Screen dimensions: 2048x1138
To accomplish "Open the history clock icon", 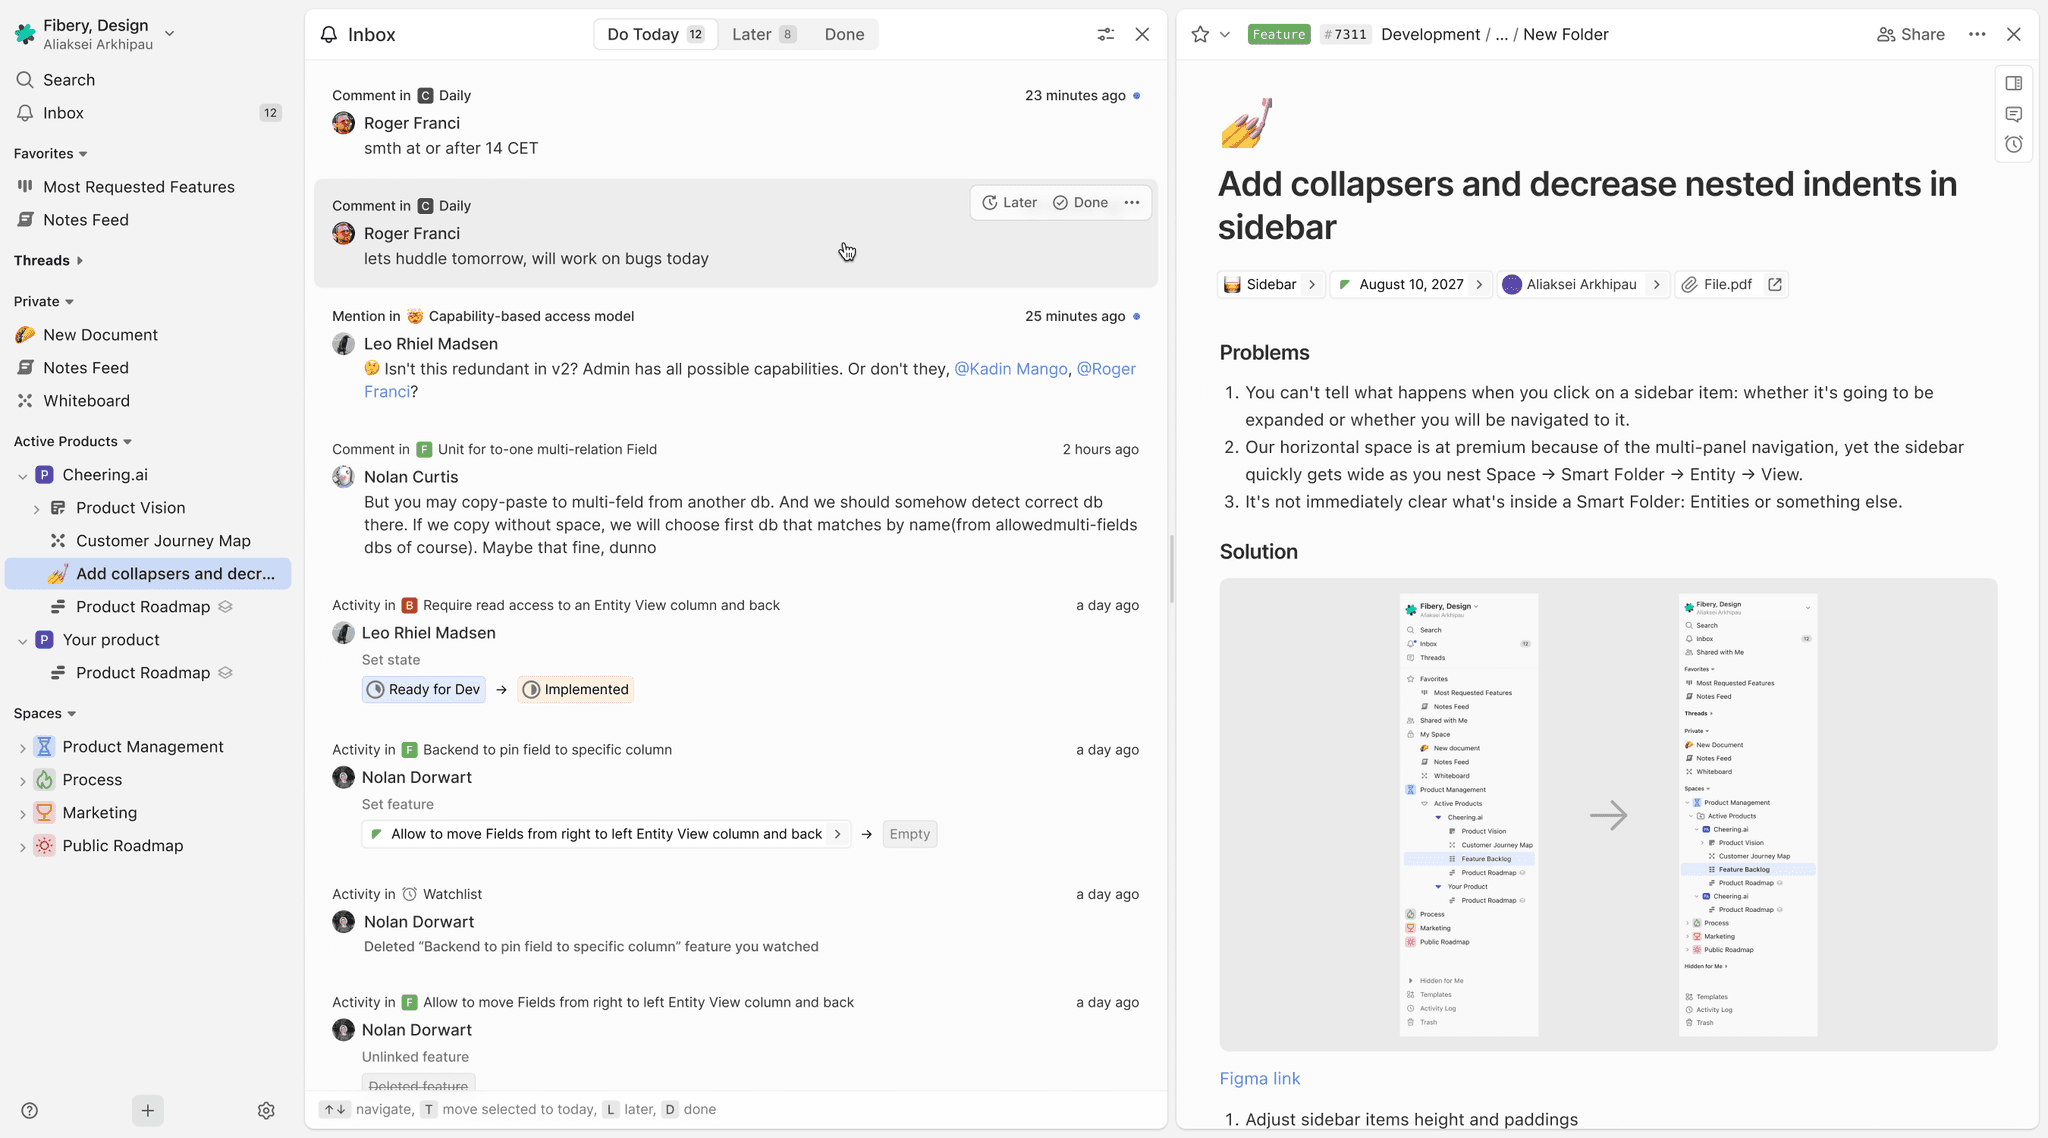I will (x=2014, y=144).
